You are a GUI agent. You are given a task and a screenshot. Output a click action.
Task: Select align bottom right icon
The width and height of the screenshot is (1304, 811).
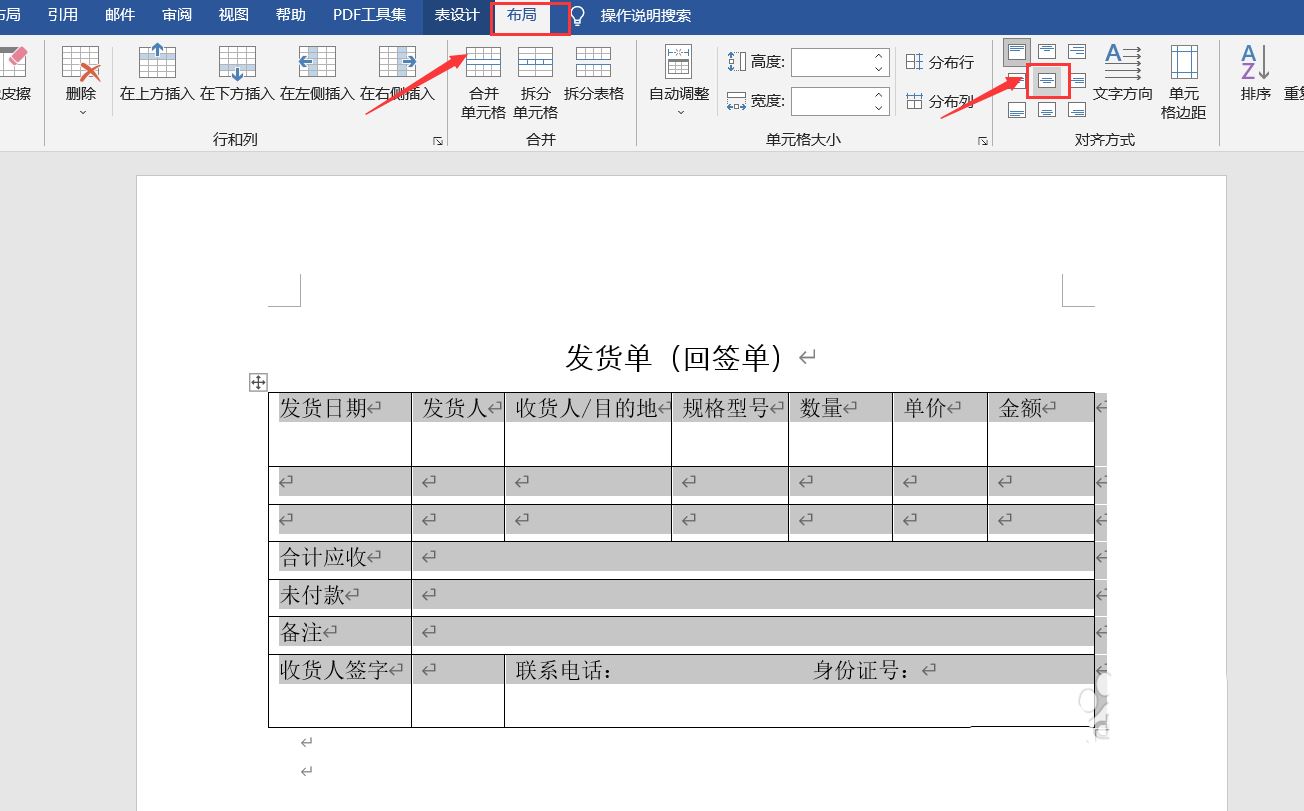click(1077, 109)
